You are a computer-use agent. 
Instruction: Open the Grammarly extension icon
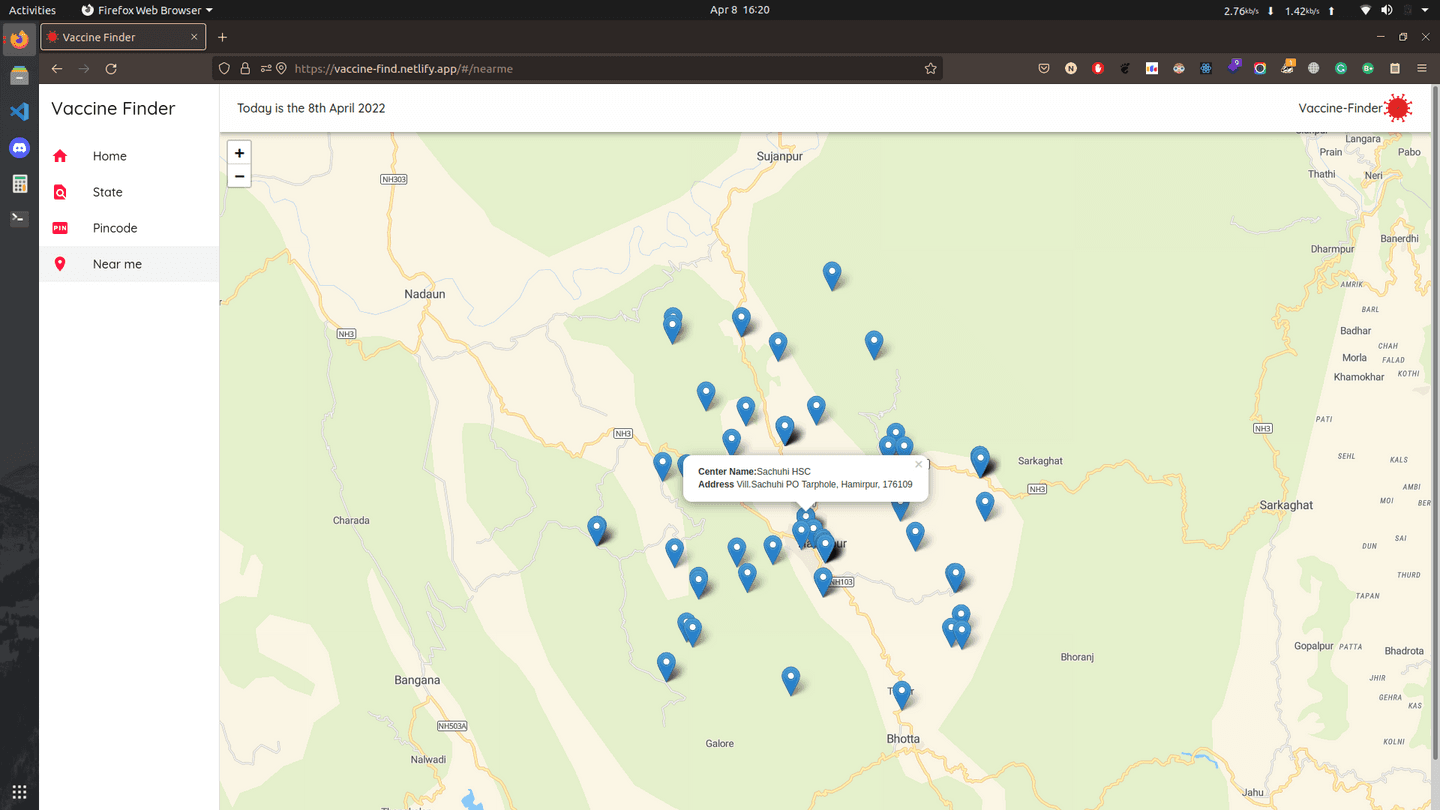point(1341,69)
